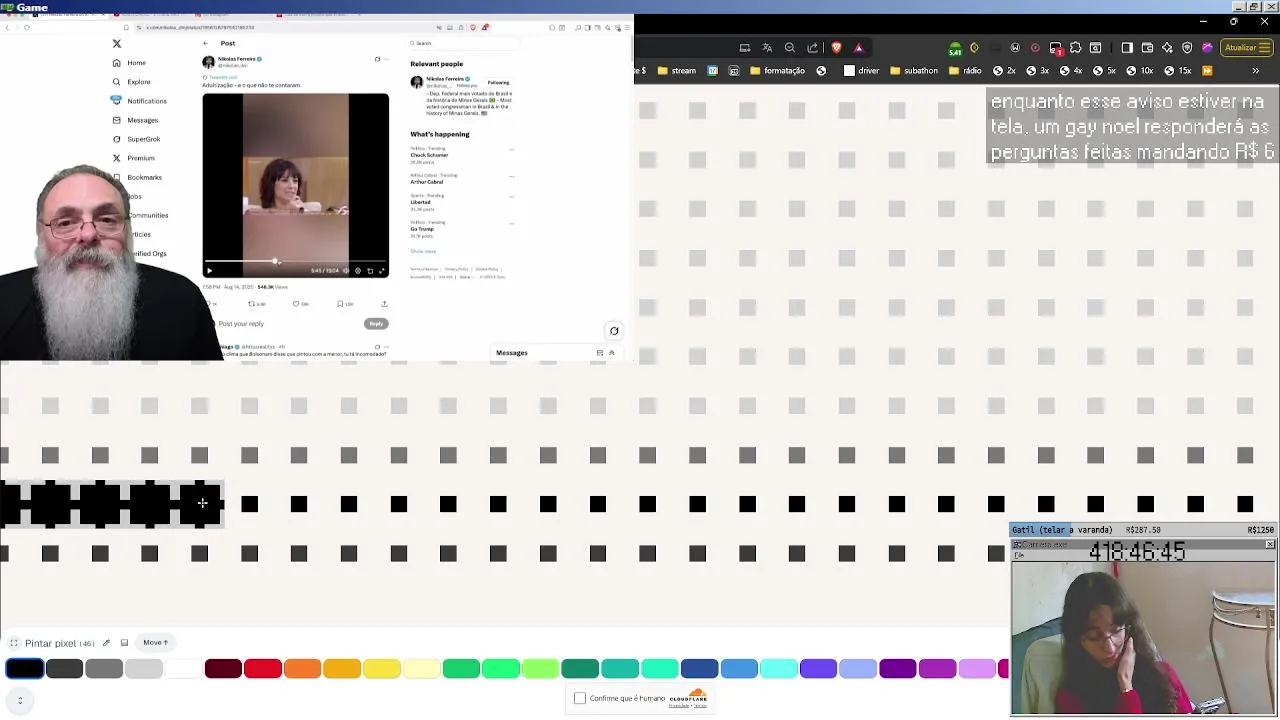The image size is (1280, 720).
Task: Open the Arthur Cabral trending topic
Action: (x=426, y=182)
